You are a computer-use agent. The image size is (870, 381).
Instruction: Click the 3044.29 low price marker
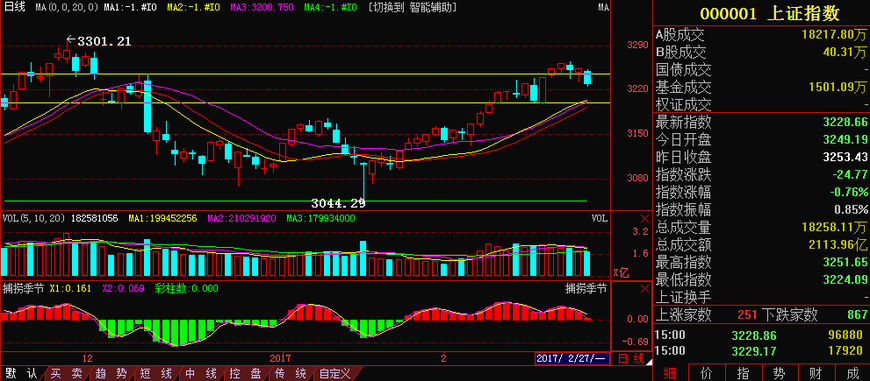(x=338, y=204)
